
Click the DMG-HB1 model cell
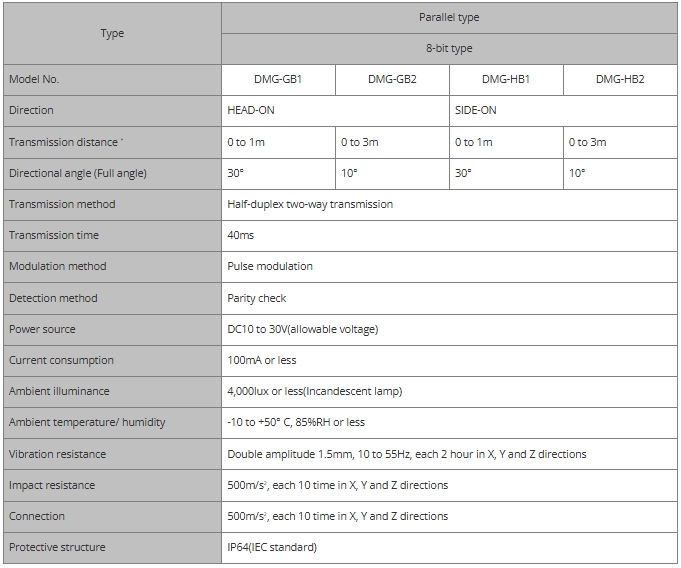506,79
